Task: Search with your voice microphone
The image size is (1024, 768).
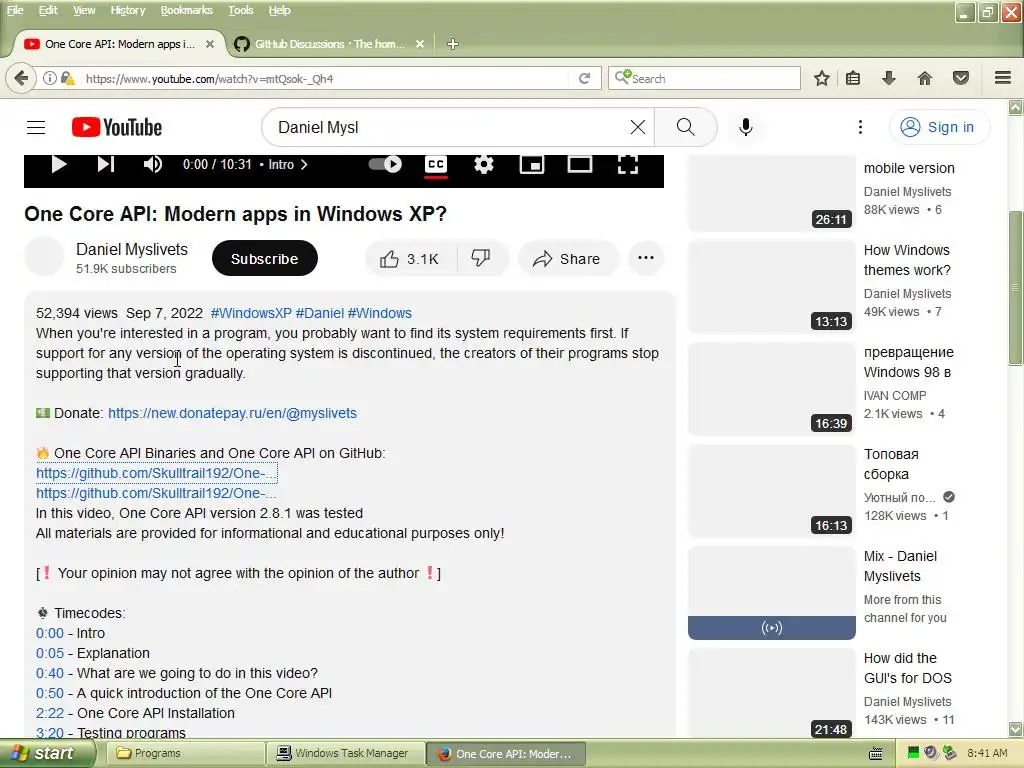Action: (746, 127)
